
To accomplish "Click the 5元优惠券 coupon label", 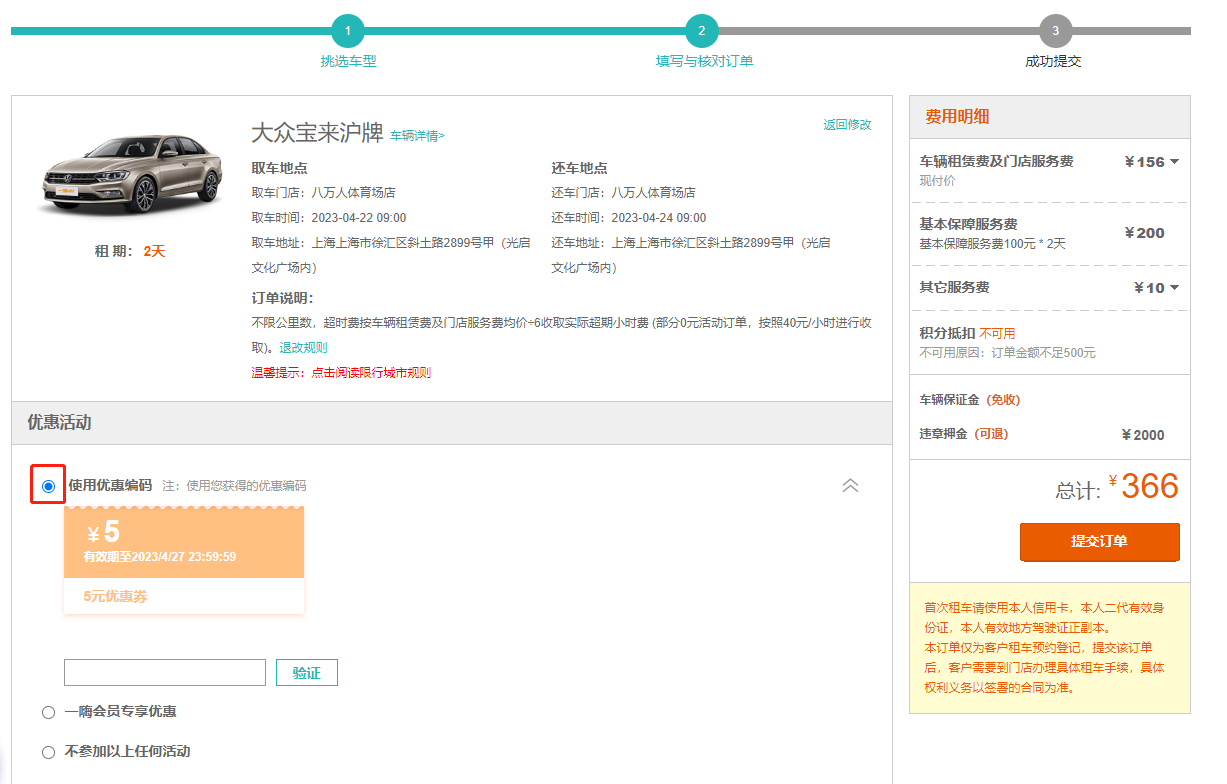I will coord(116,596).
